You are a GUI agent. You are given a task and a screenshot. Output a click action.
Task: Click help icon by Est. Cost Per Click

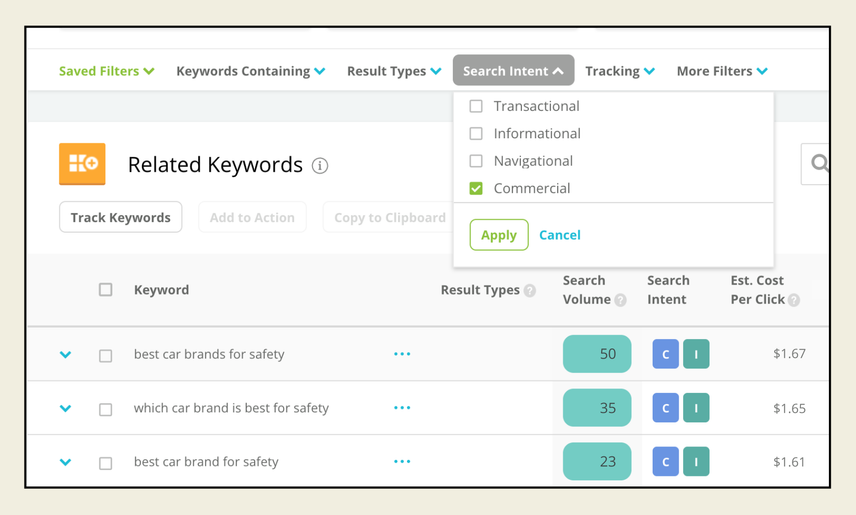pyautogui.click(x=794, y=300)
